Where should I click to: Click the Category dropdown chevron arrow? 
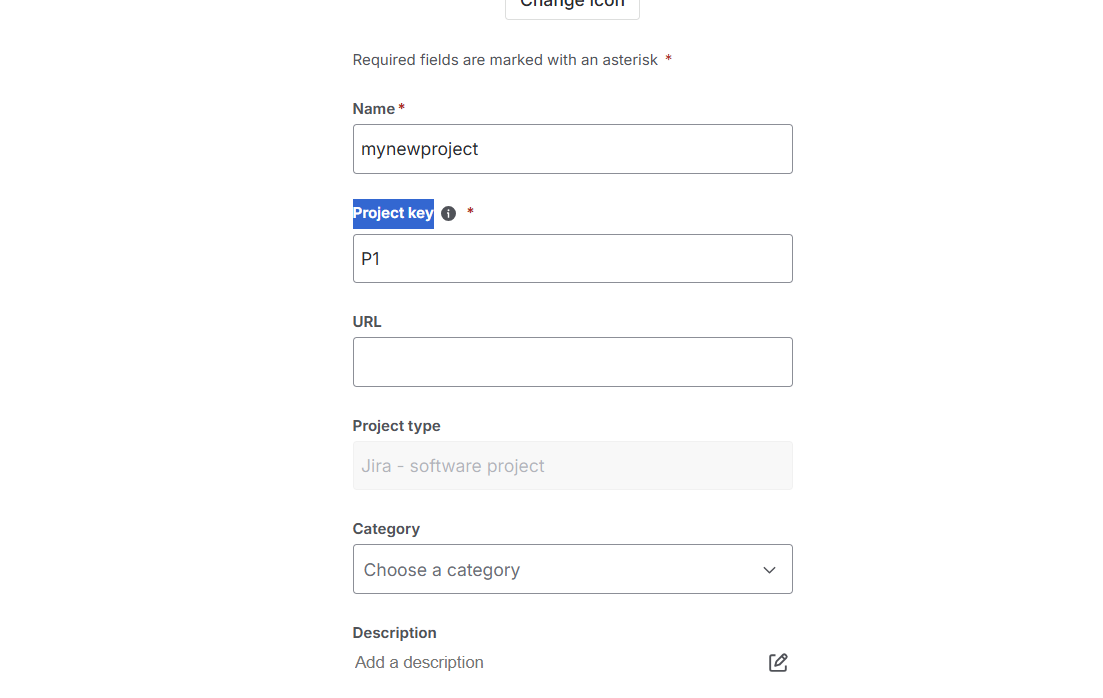(769, 570)
